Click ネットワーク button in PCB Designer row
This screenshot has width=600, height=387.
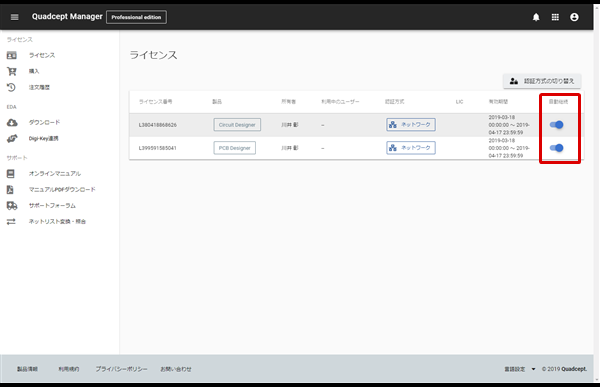click(411, 148)
